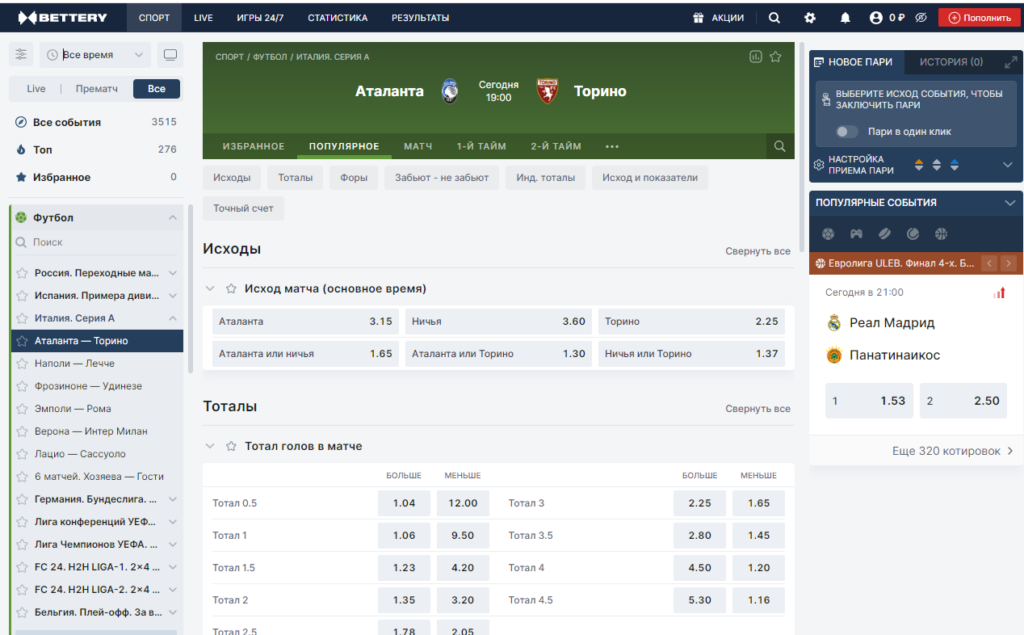The height and width of the screenshot is (635, 1024).
Task: Open the LIVE top menu item
Action: [x=203, y=18]
